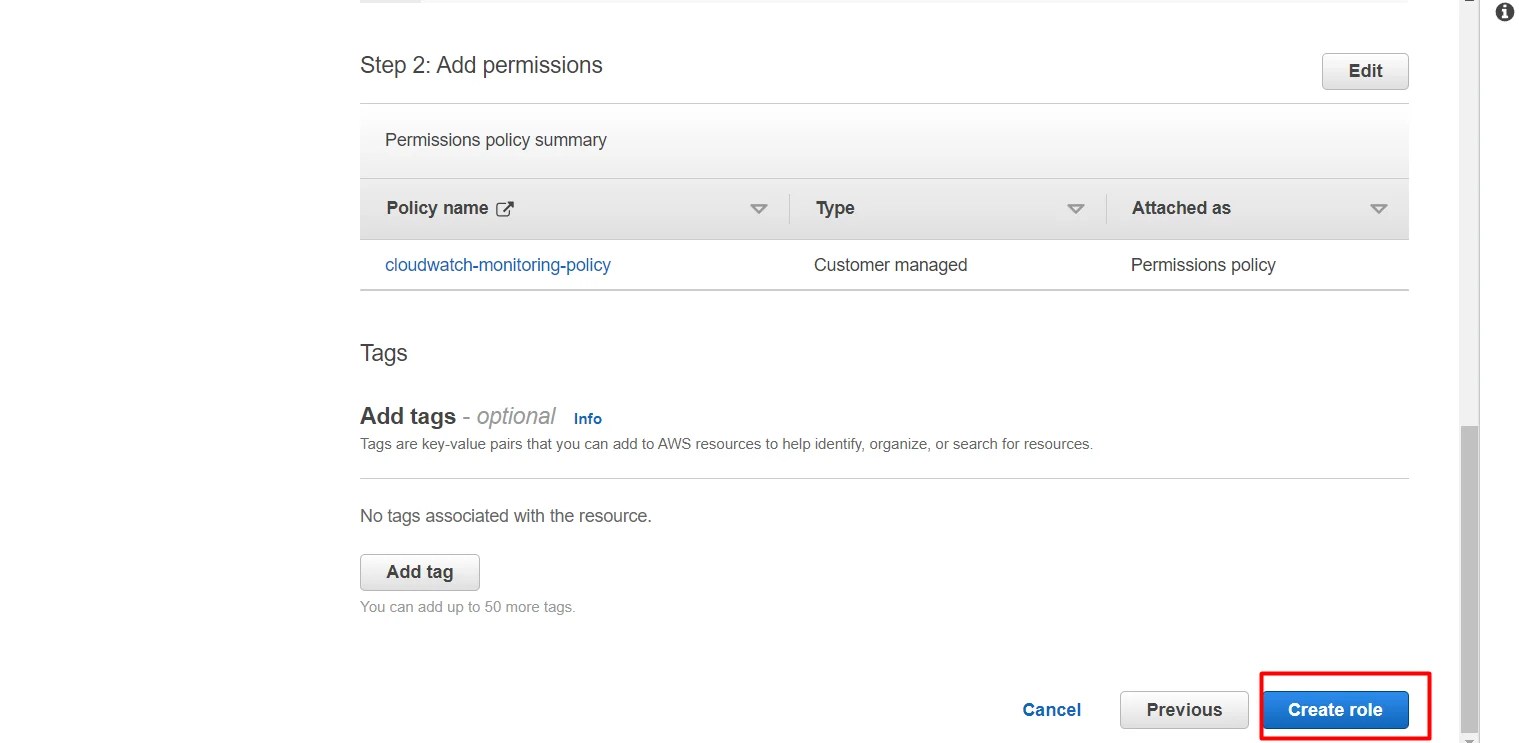Open the Type column sort dropdown
This screenshot has width=1519, height=743.
coord(1076,209)
